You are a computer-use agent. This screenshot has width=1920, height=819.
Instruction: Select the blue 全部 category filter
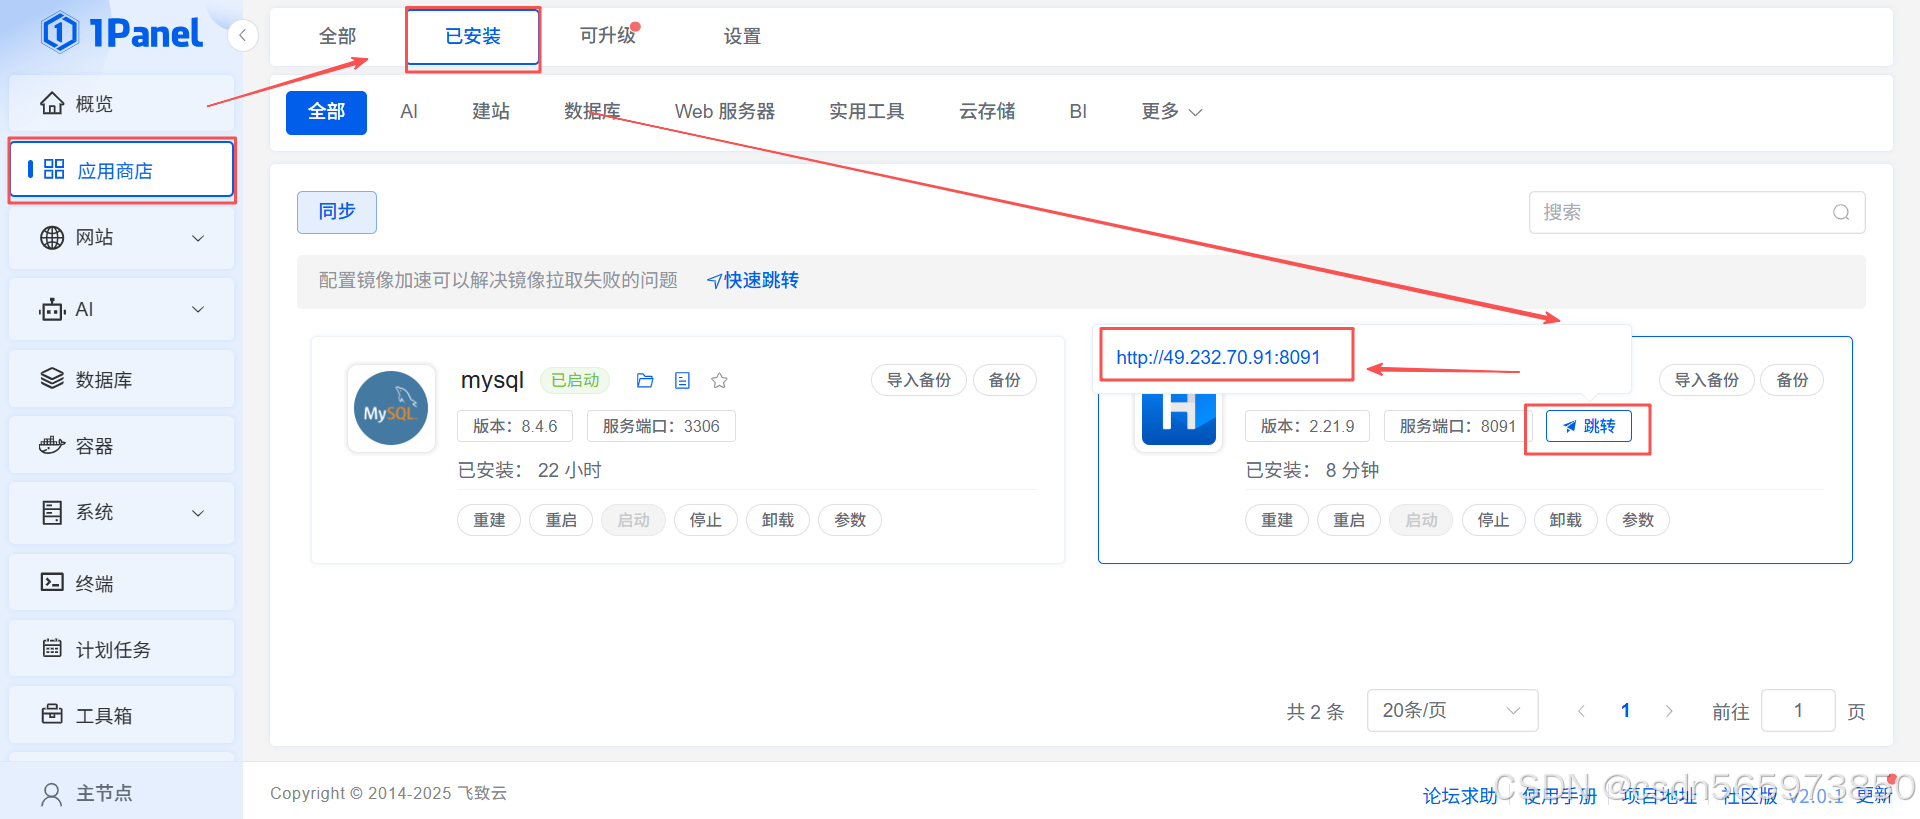click(326, 112)
